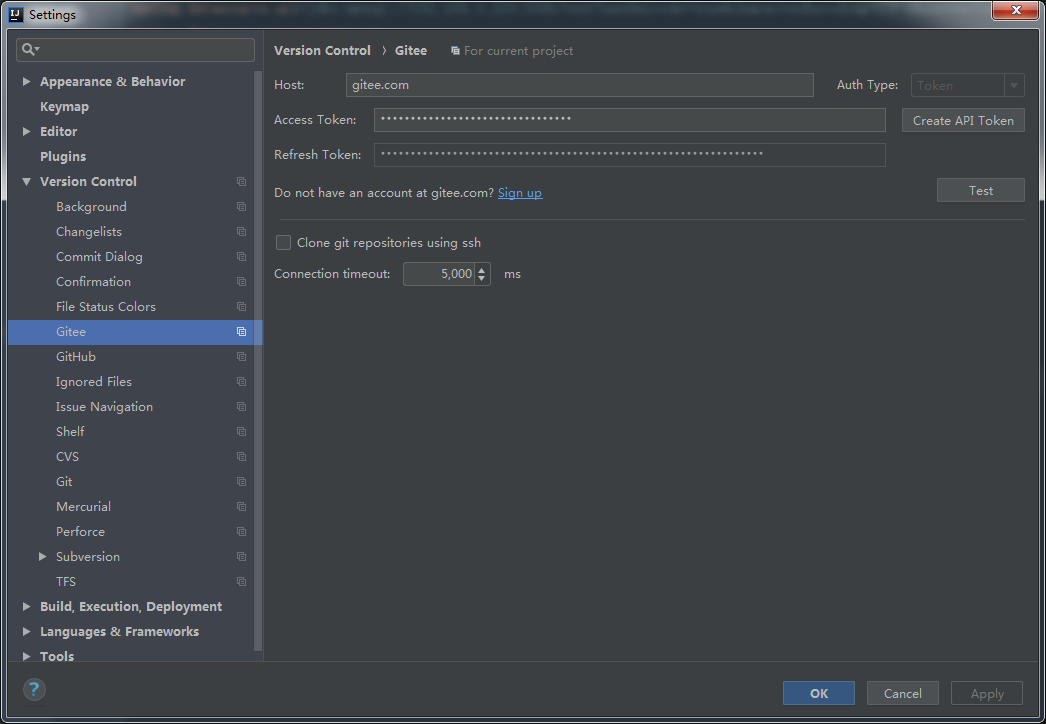
Task: Click the project icon on the GitHub row
Action: (241, 357)
